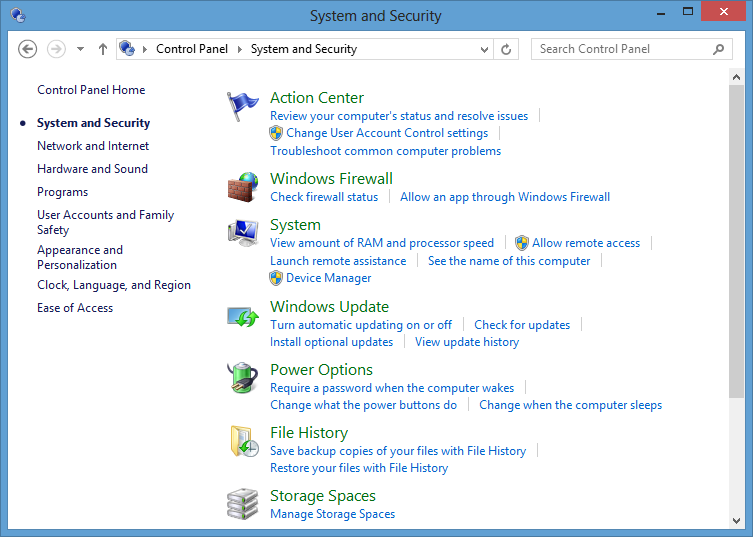Screen dimensions: 753x537
Task: Expand the arrow before Control Panel in the breadcrumb
Action: [145, 49]
